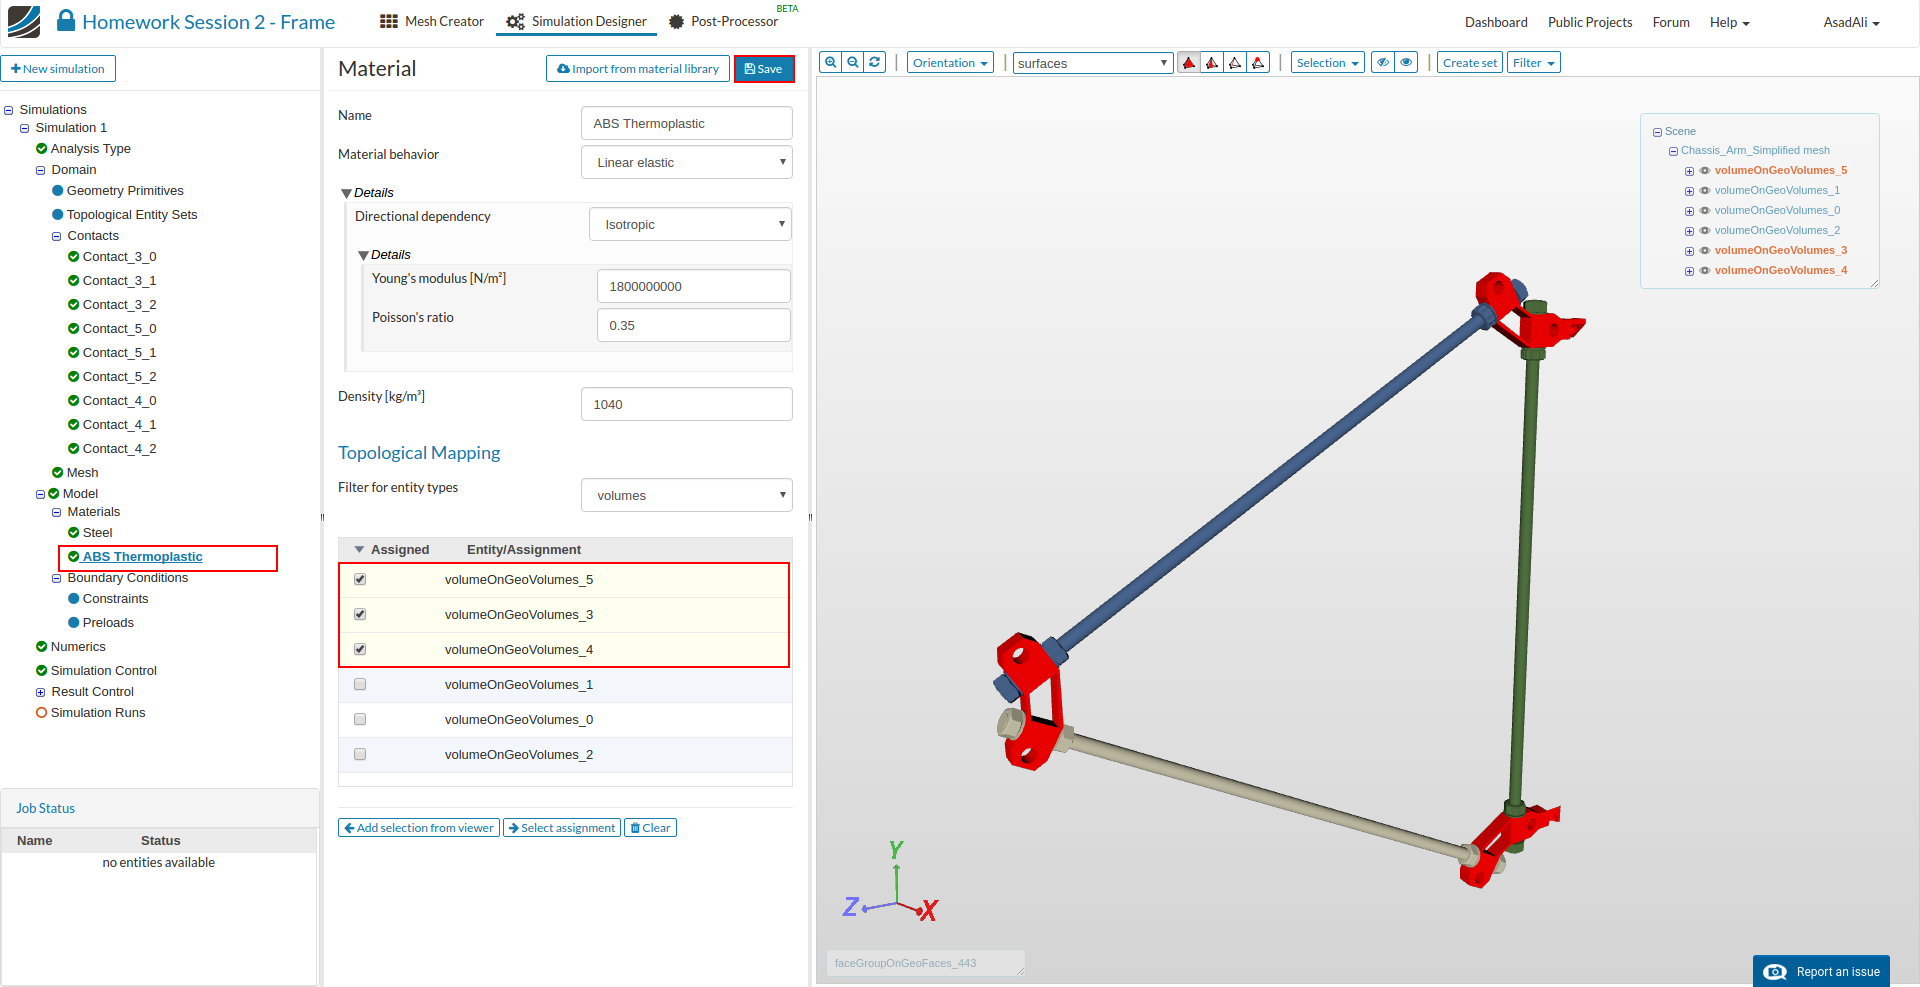The width and height of the screenshot is (1920, 987).
Task: Click the green check beside Analysis Type
Action: coord(41,149)
